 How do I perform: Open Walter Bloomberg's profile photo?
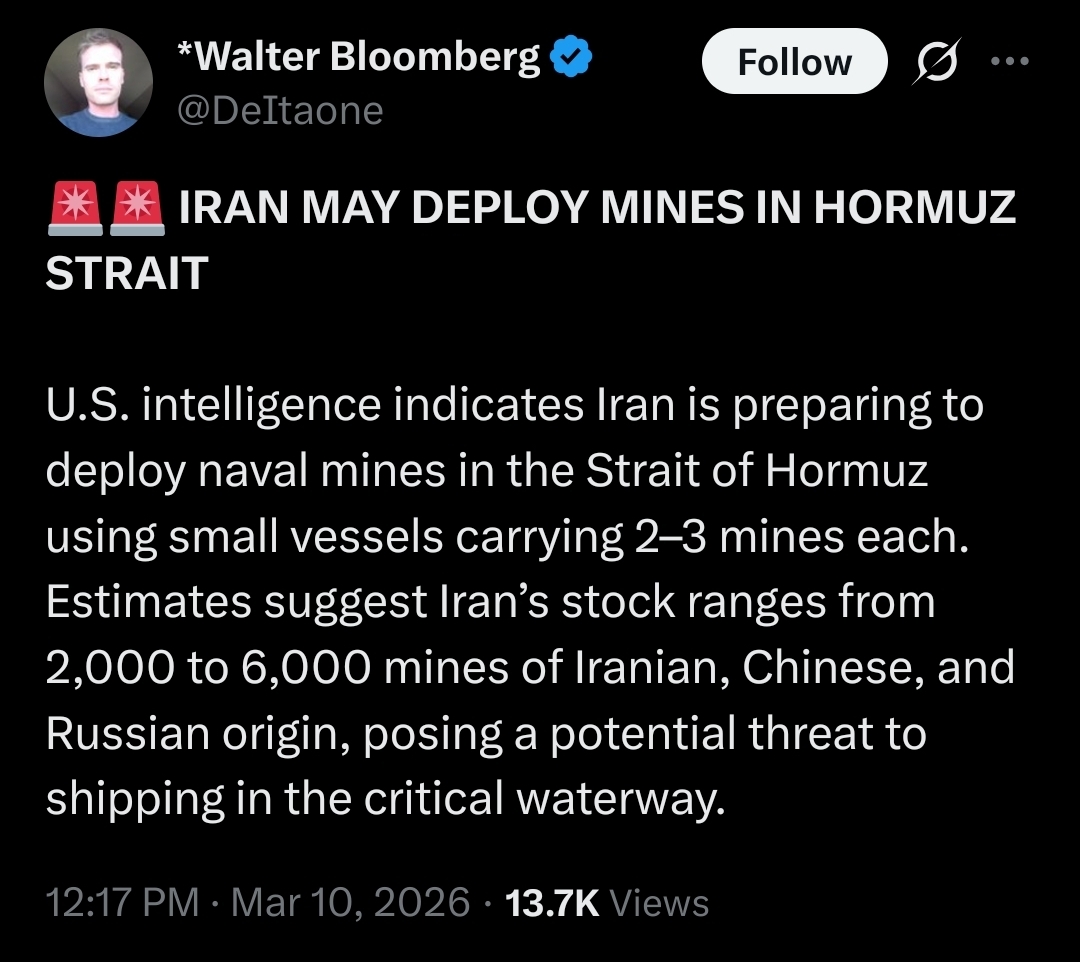pos(99,82)
